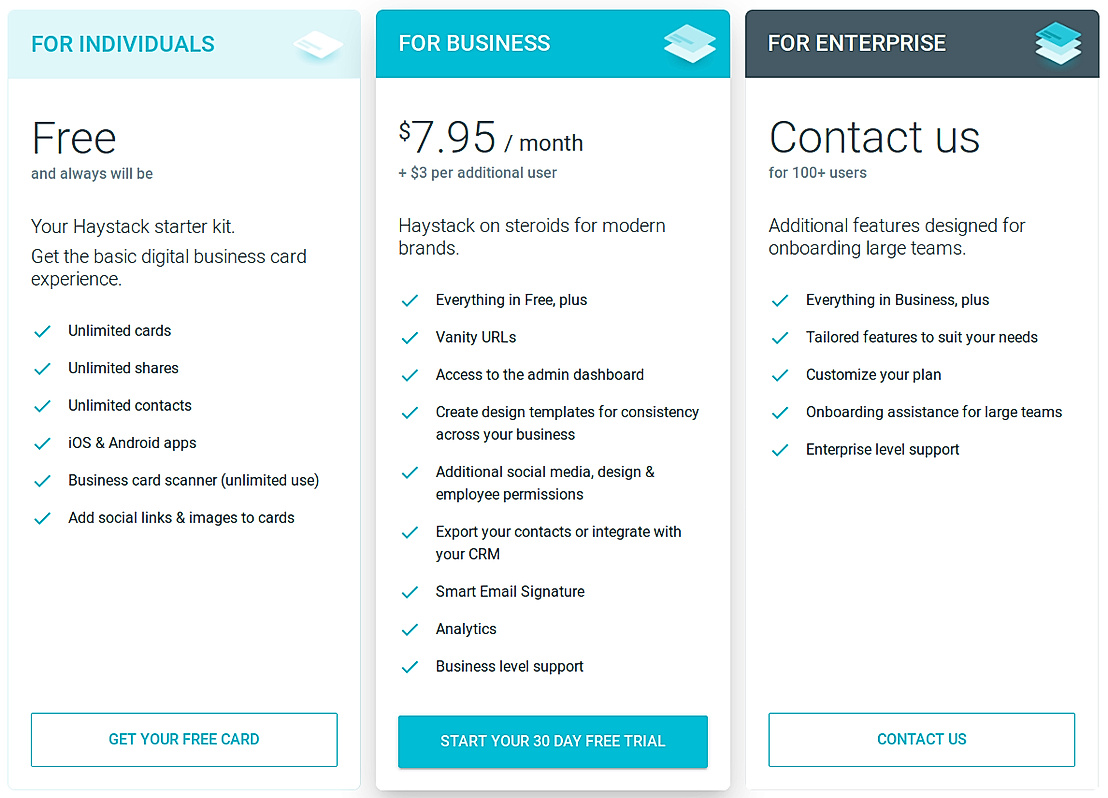The width and height of the screenshot is (1108, 798).
Task: Click the layered cards icon beside FOR BUSINESS
Action: 689,43
